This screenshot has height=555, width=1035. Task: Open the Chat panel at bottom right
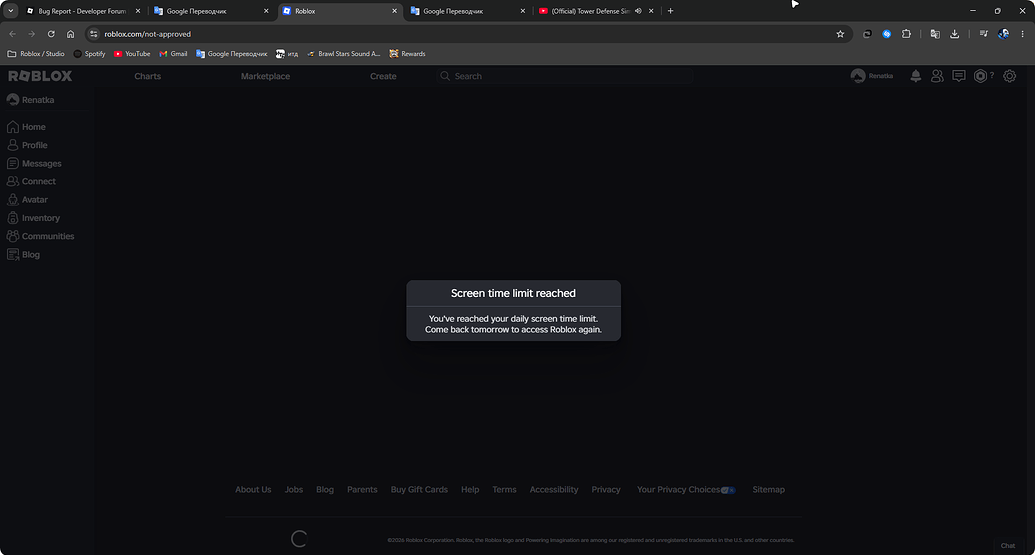tap(1008, 546)
